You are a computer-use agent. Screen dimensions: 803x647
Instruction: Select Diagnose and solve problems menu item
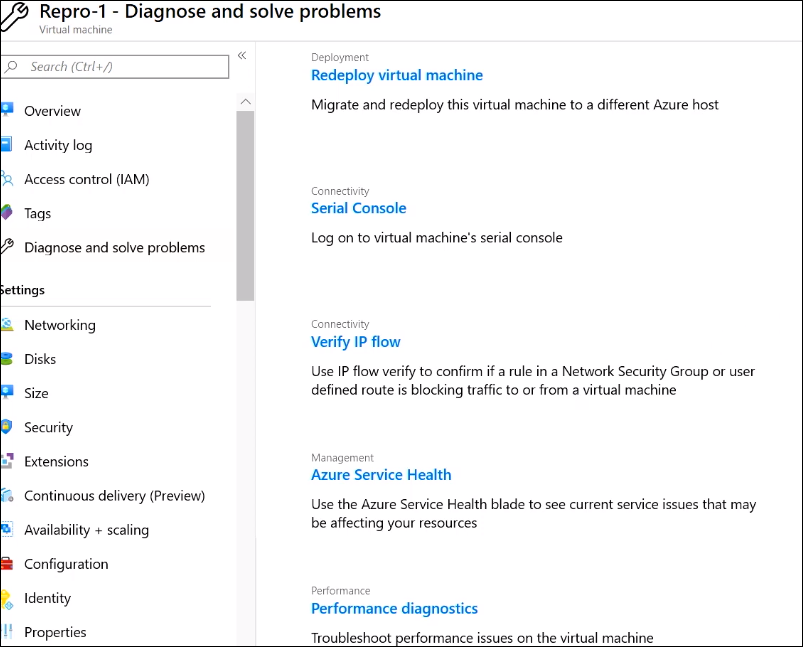(114, 247)
